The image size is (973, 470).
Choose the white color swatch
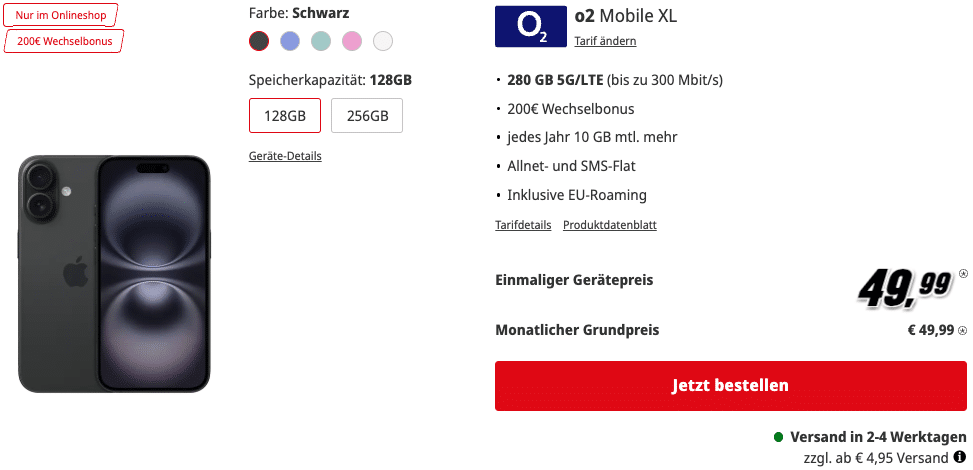382,41
